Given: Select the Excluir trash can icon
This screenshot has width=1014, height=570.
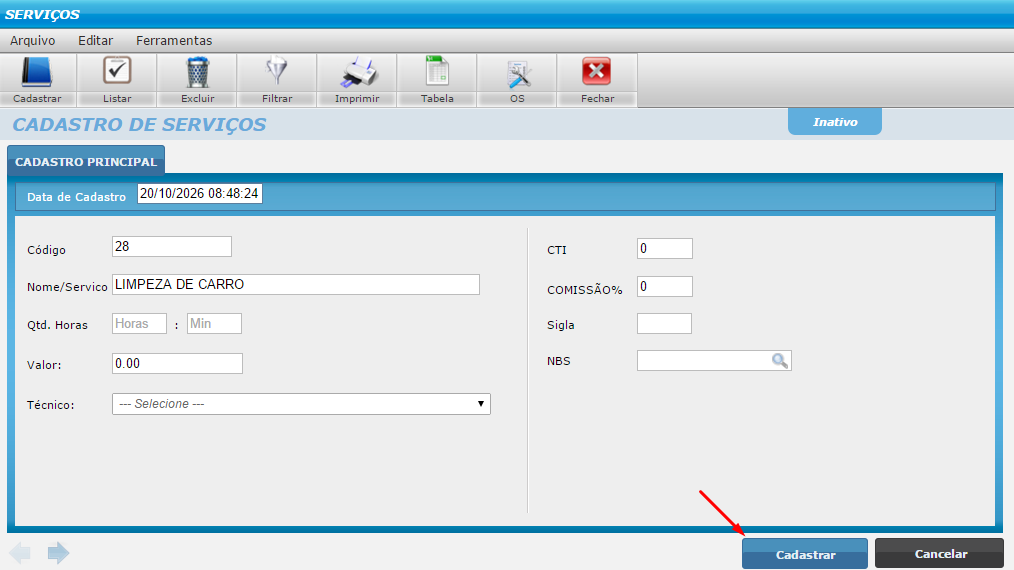Looking at the screenshot, I should click(197, 72).
